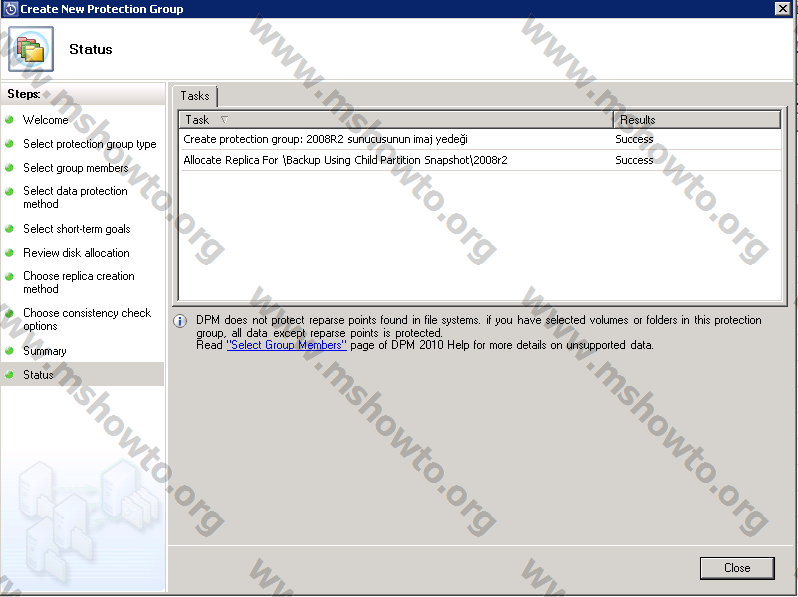Click the green bullet next to Summary
The width and height of the screenshot is (798, 597).
coord(10,351)
